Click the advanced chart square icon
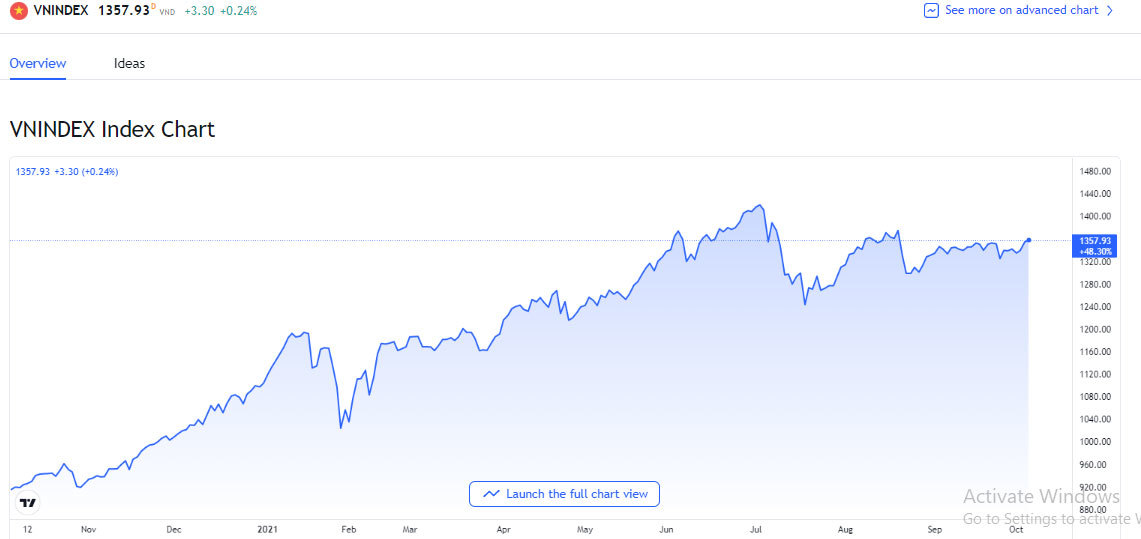1141x539 pixels. click(x=931, y=10)
